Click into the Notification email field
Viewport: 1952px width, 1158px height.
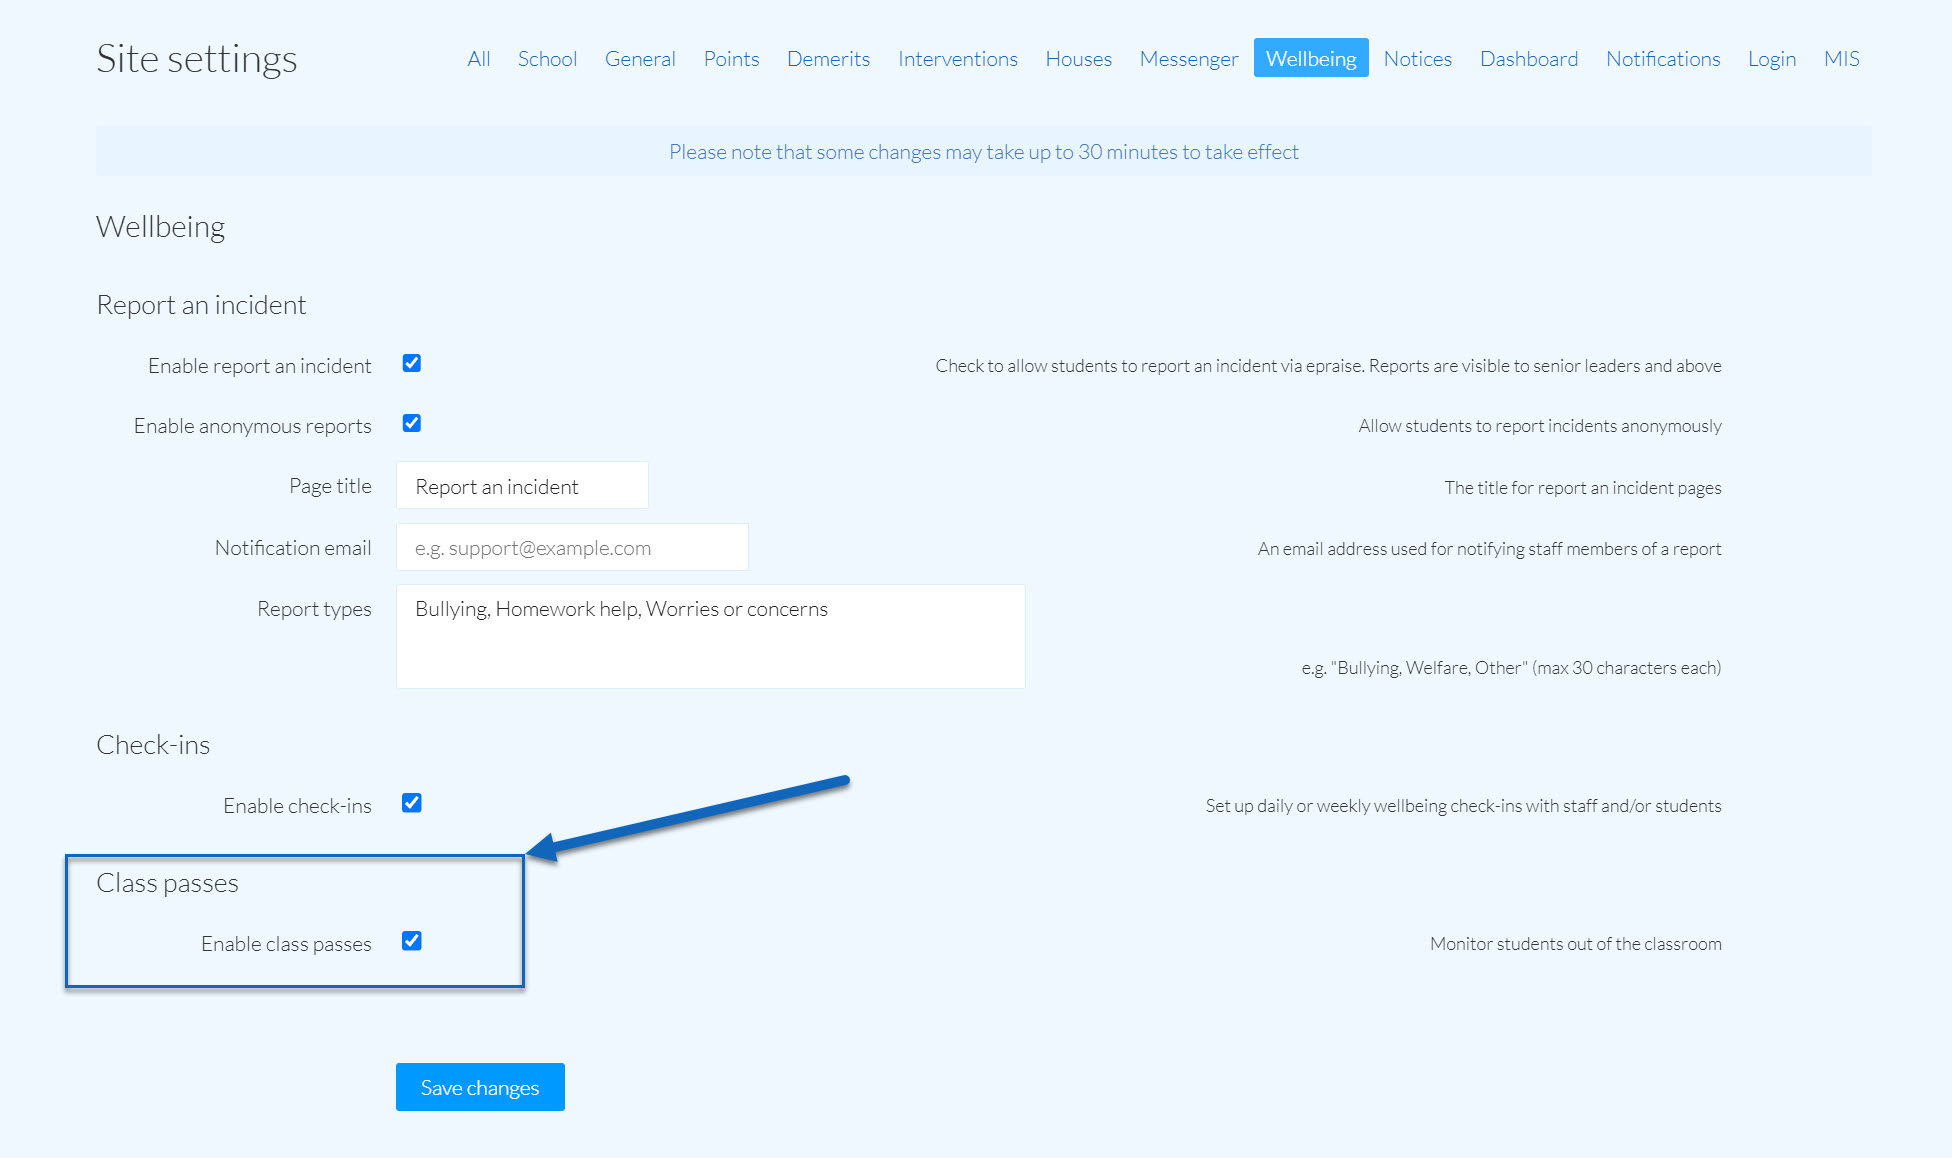coord(572,547)
